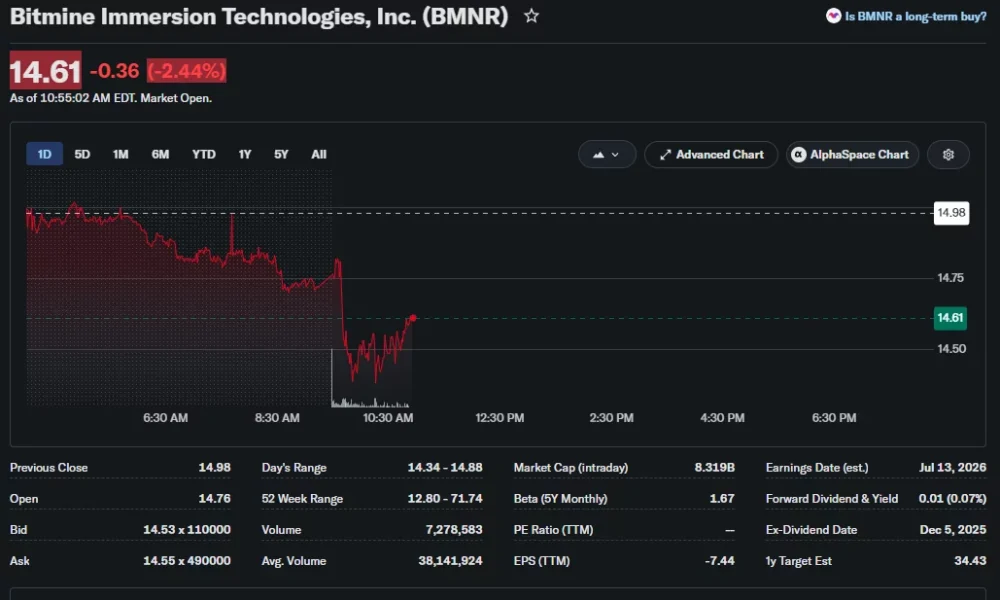Click the Ask value 14.55 x 490000
Viewport: 1000px width, 600px height.
[x=187, y=560]
